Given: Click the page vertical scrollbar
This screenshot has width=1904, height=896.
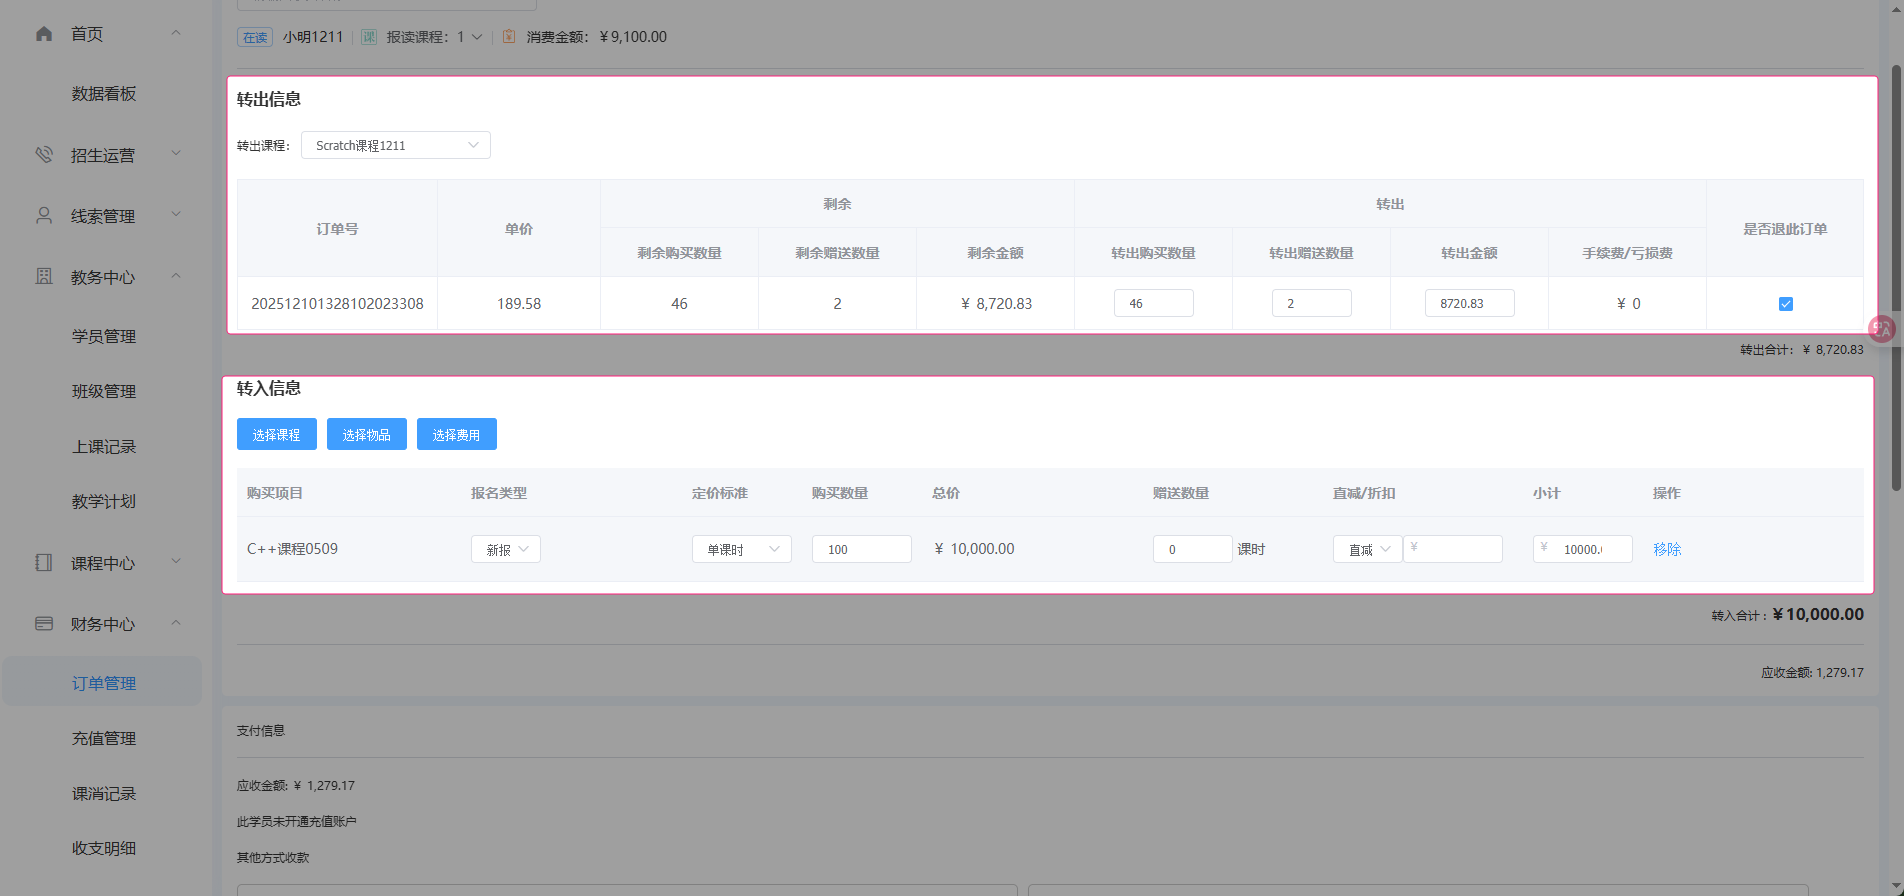Looking at the screenshot, I should click(1896, 278).
